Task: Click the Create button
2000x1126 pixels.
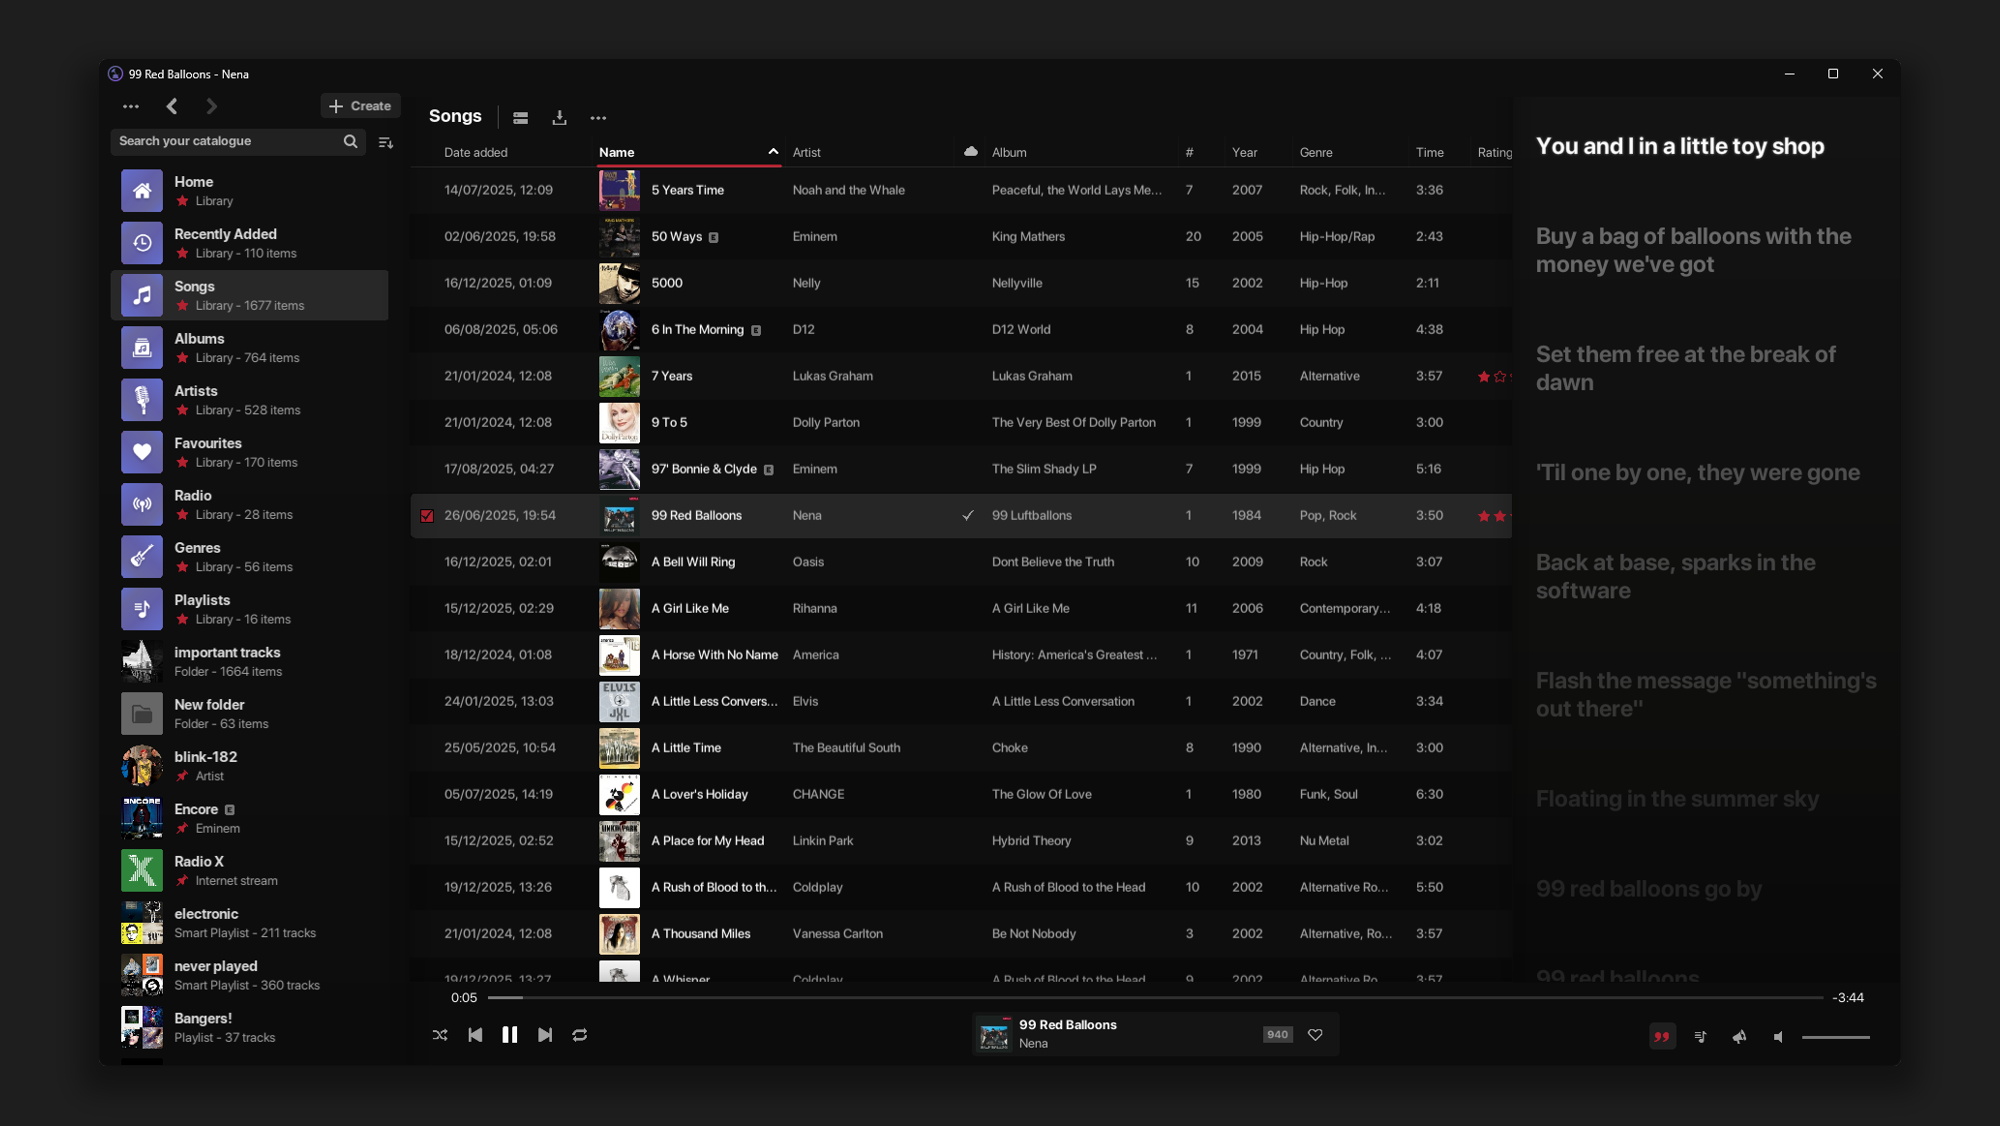Action: [360, 106]
